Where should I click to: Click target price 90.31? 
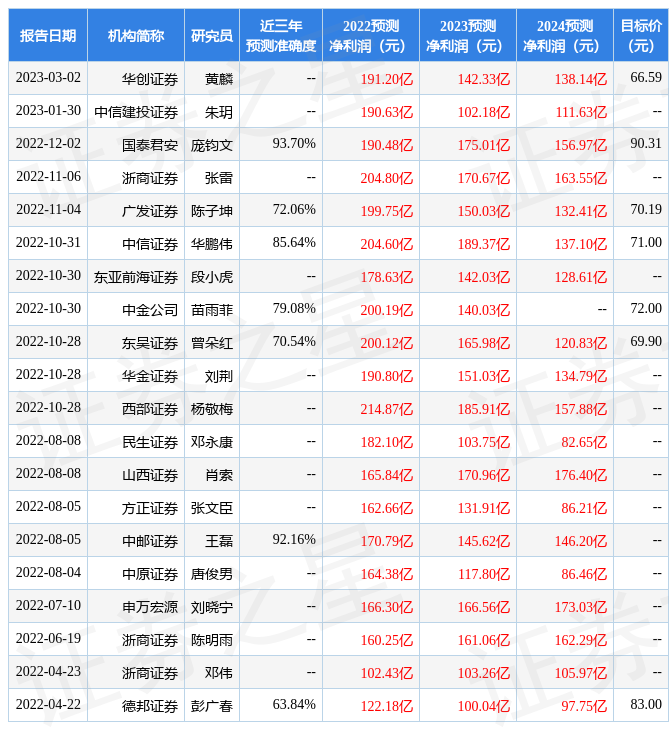pos(646,143)
